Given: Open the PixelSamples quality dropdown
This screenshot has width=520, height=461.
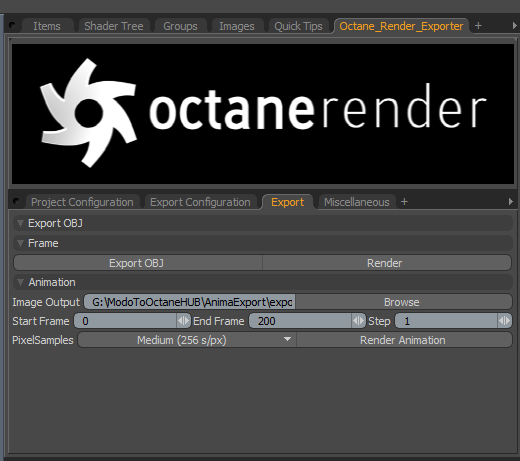Looking at the screenshot, I should coord(187,340).
